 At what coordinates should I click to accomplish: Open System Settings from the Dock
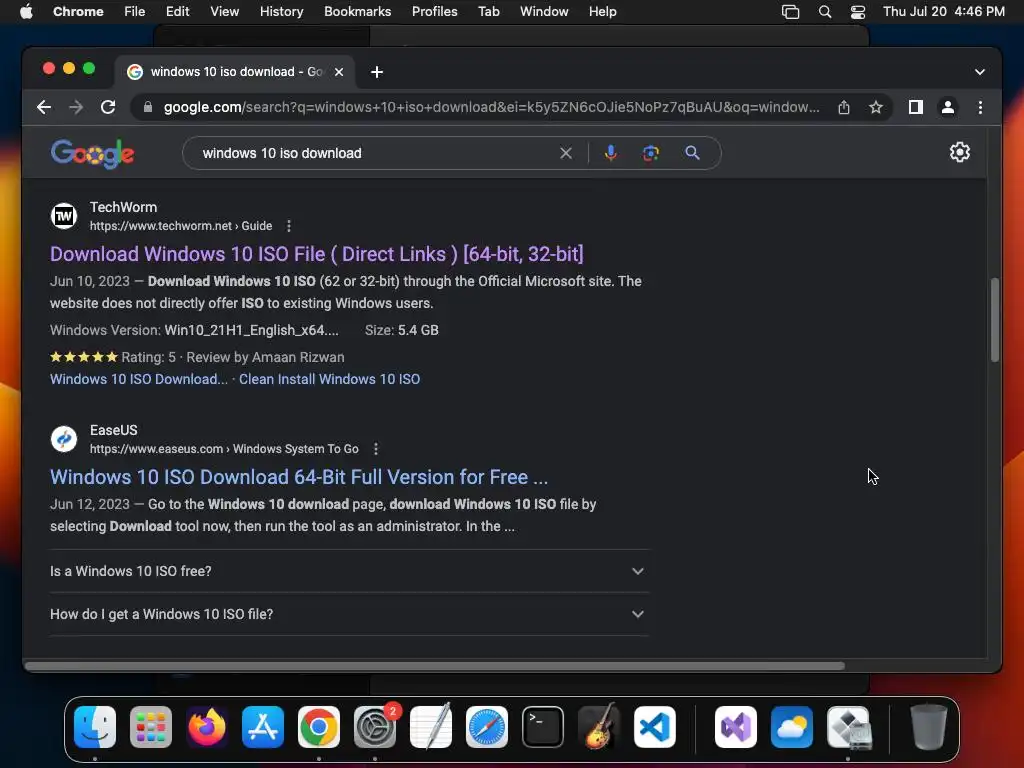click(375, 727)
